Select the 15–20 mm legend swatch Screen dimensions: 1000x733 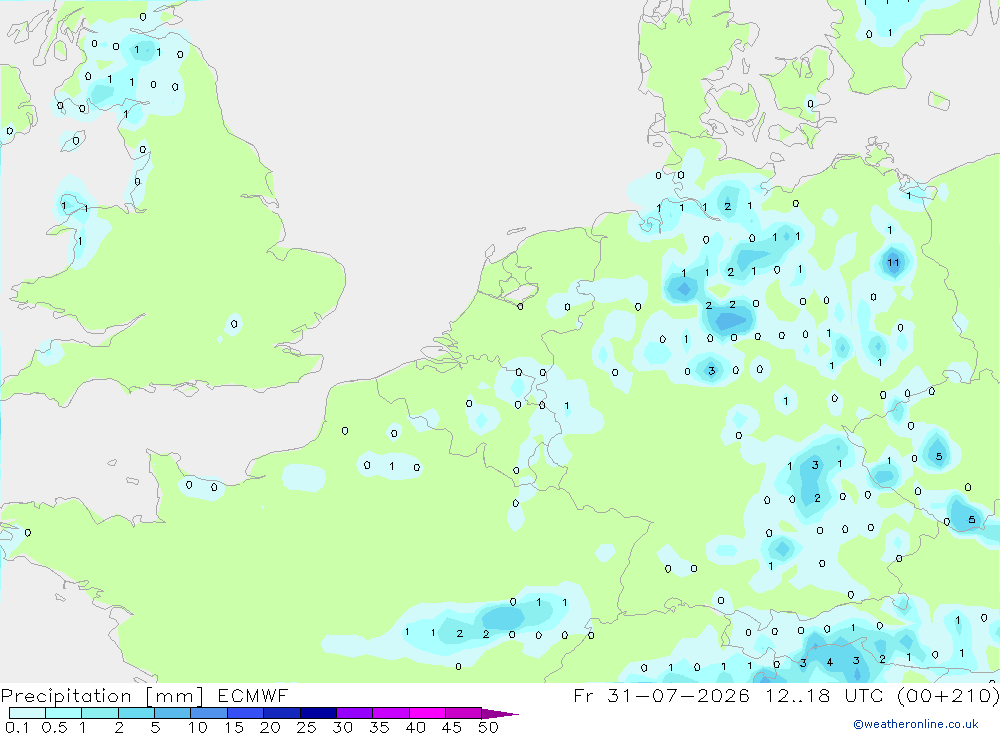click(x=245, y=713)
